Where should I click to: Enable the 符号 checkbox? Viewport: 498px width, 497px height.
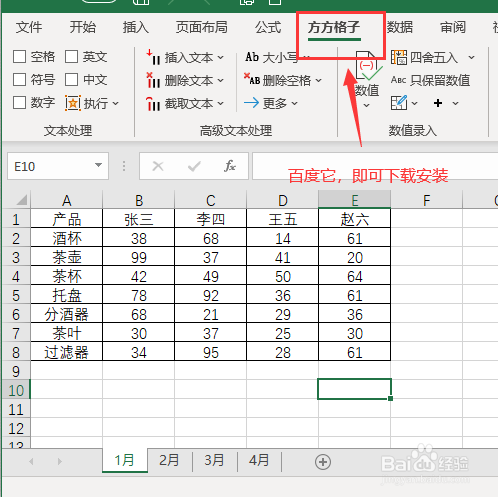[x=19, y=79]
